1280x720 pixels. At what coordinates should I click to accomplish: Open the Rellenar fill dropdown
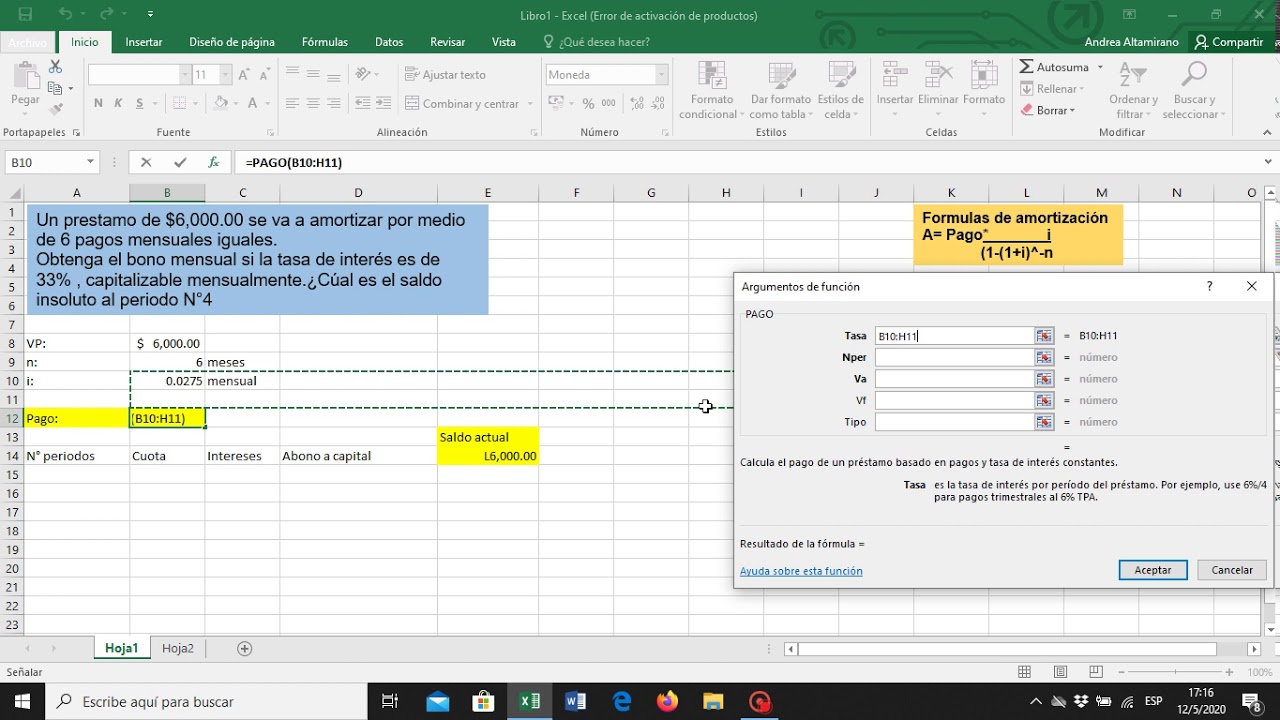tap(1053, 89)
